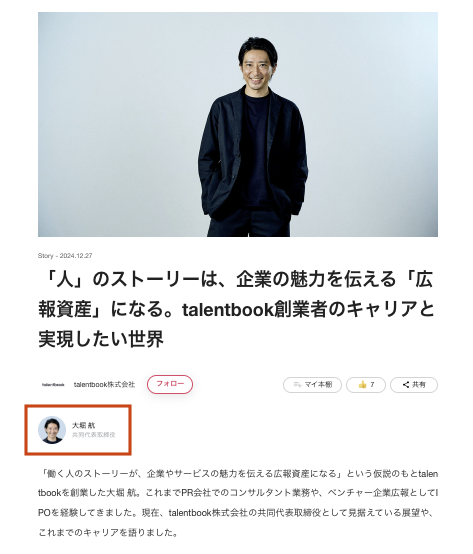This screenshot has height=554, width=473.
Task: Select the author name 大堀 航
Action: point(83,425)
